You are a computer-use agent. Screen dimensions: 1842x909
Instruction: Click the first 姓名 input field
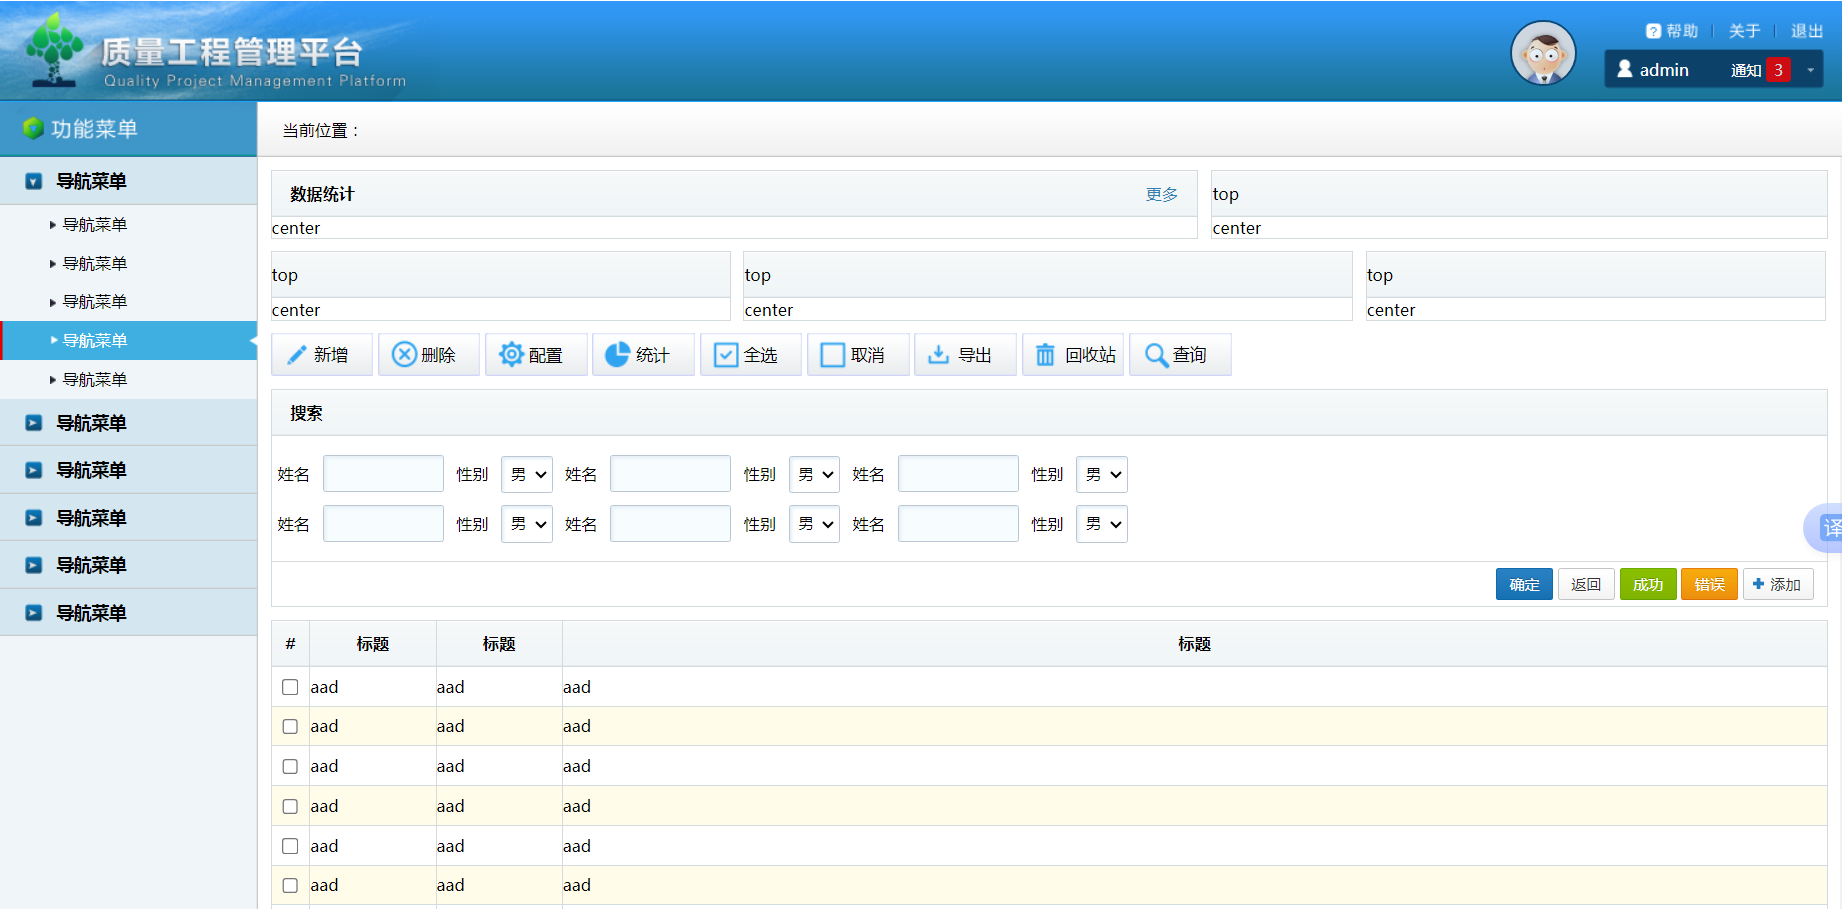[383, 474]
